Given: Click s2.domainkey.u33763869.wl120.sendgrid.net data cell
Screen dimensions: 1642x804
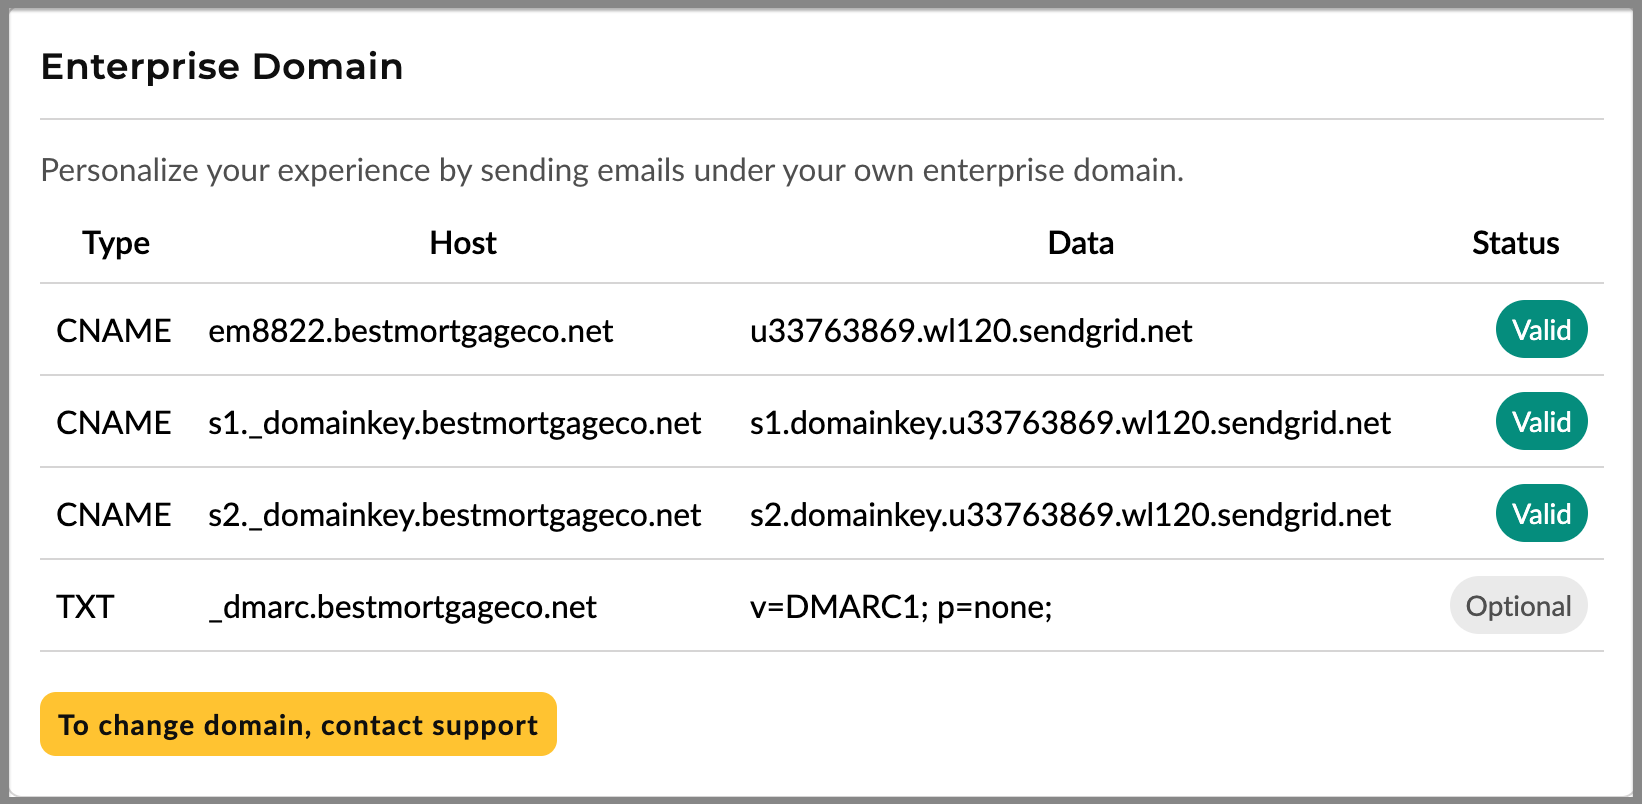Looking at the screenshot, I should 1070,514.
